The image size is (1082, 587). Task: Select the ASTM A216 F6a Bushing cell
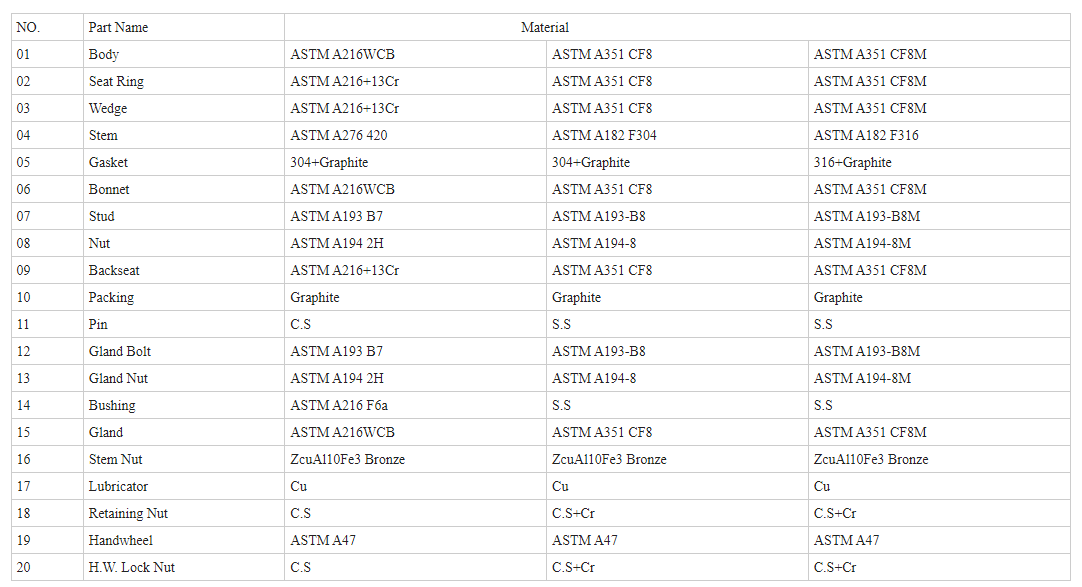pos(415,406)
